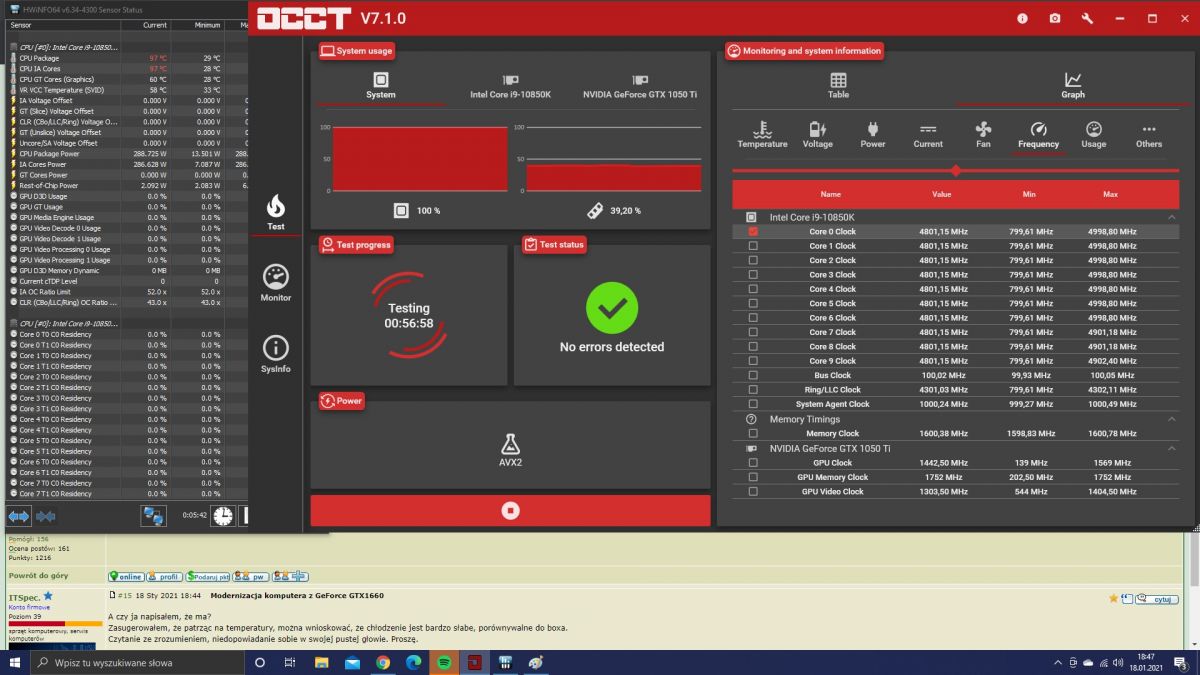Show Temperature sensors in the monitoring panel
Image resolution: width=1200 pixels, height=675 pixels.
coord(762,135)
